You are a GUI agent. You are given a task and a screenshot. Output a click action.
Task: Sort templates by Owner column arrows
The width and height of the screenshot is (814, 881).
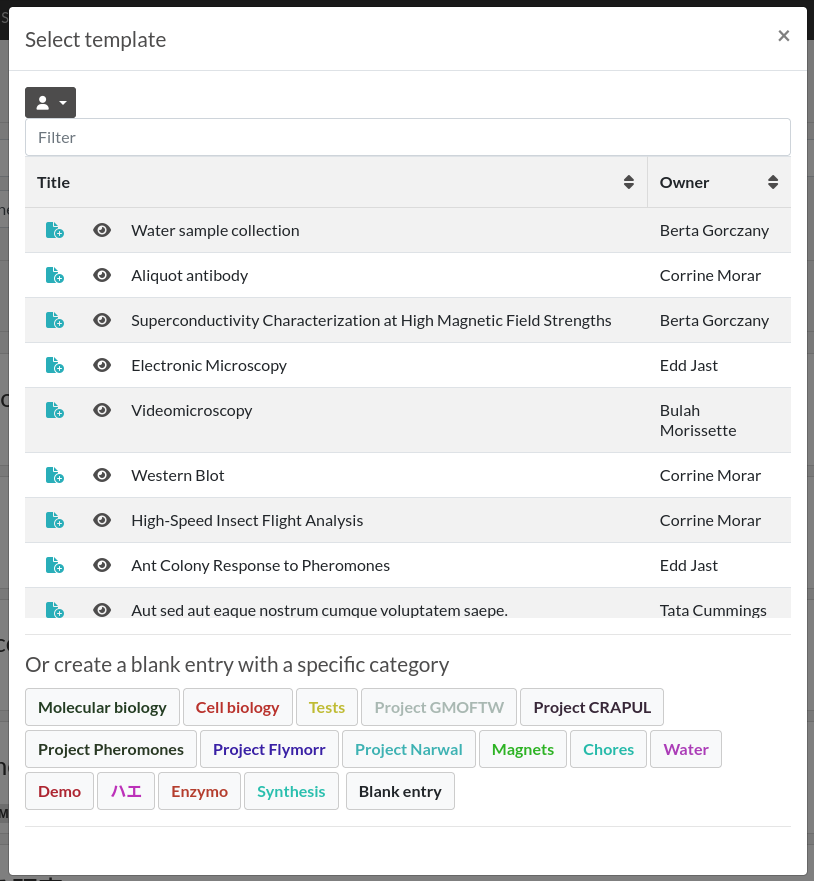click(x=772, y=182)
